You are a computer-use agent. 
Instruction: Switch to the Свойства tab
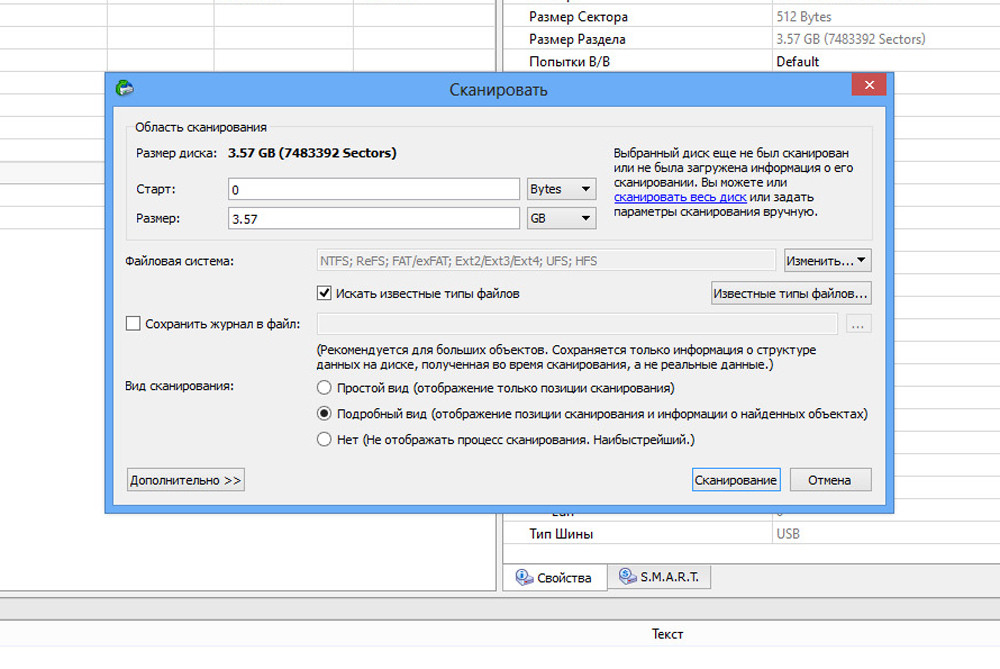tap(555, 578)
